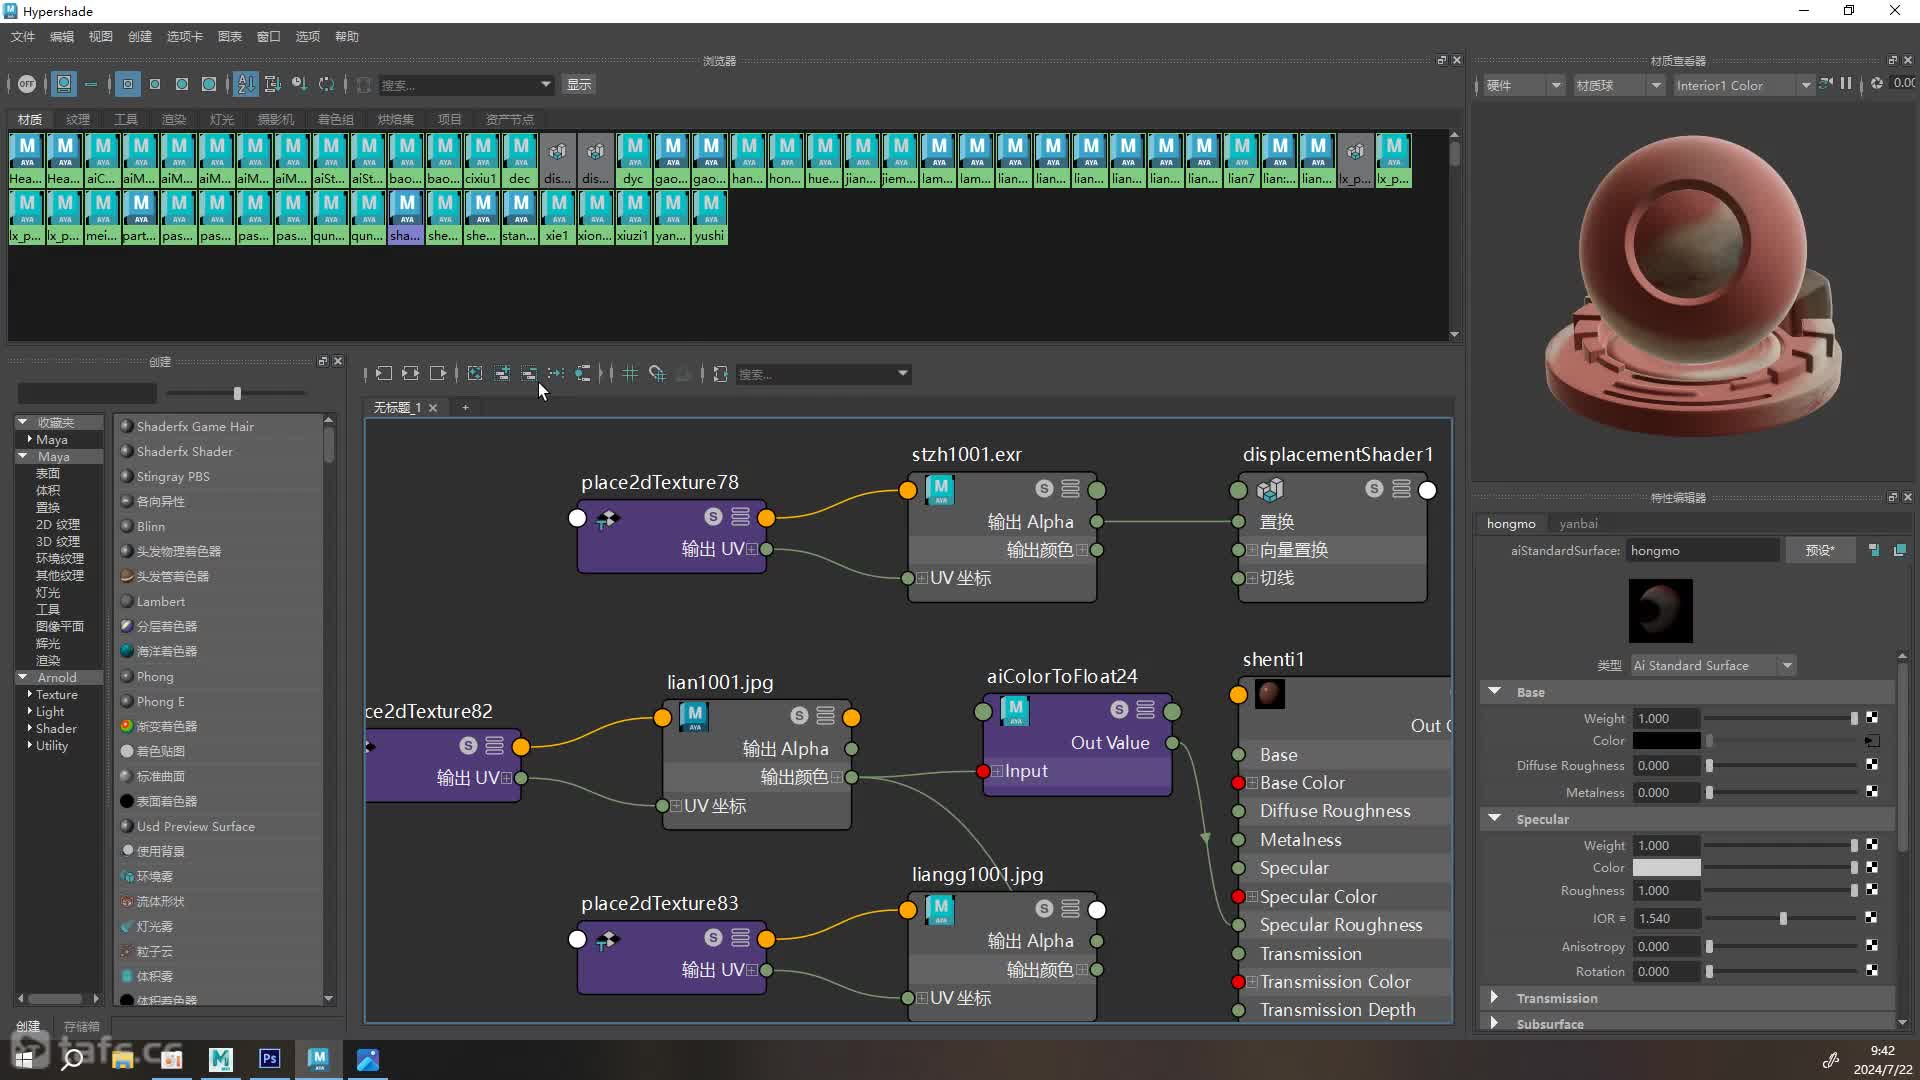Select Blinn in create list
The height and width of the screenshot is (1080, 1920).
(x=150, y=526)
